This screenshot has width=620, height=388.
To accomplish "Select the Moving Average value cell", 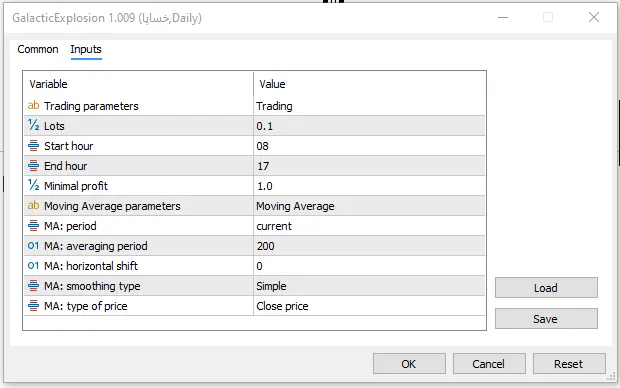I will (x=369, y=206).
